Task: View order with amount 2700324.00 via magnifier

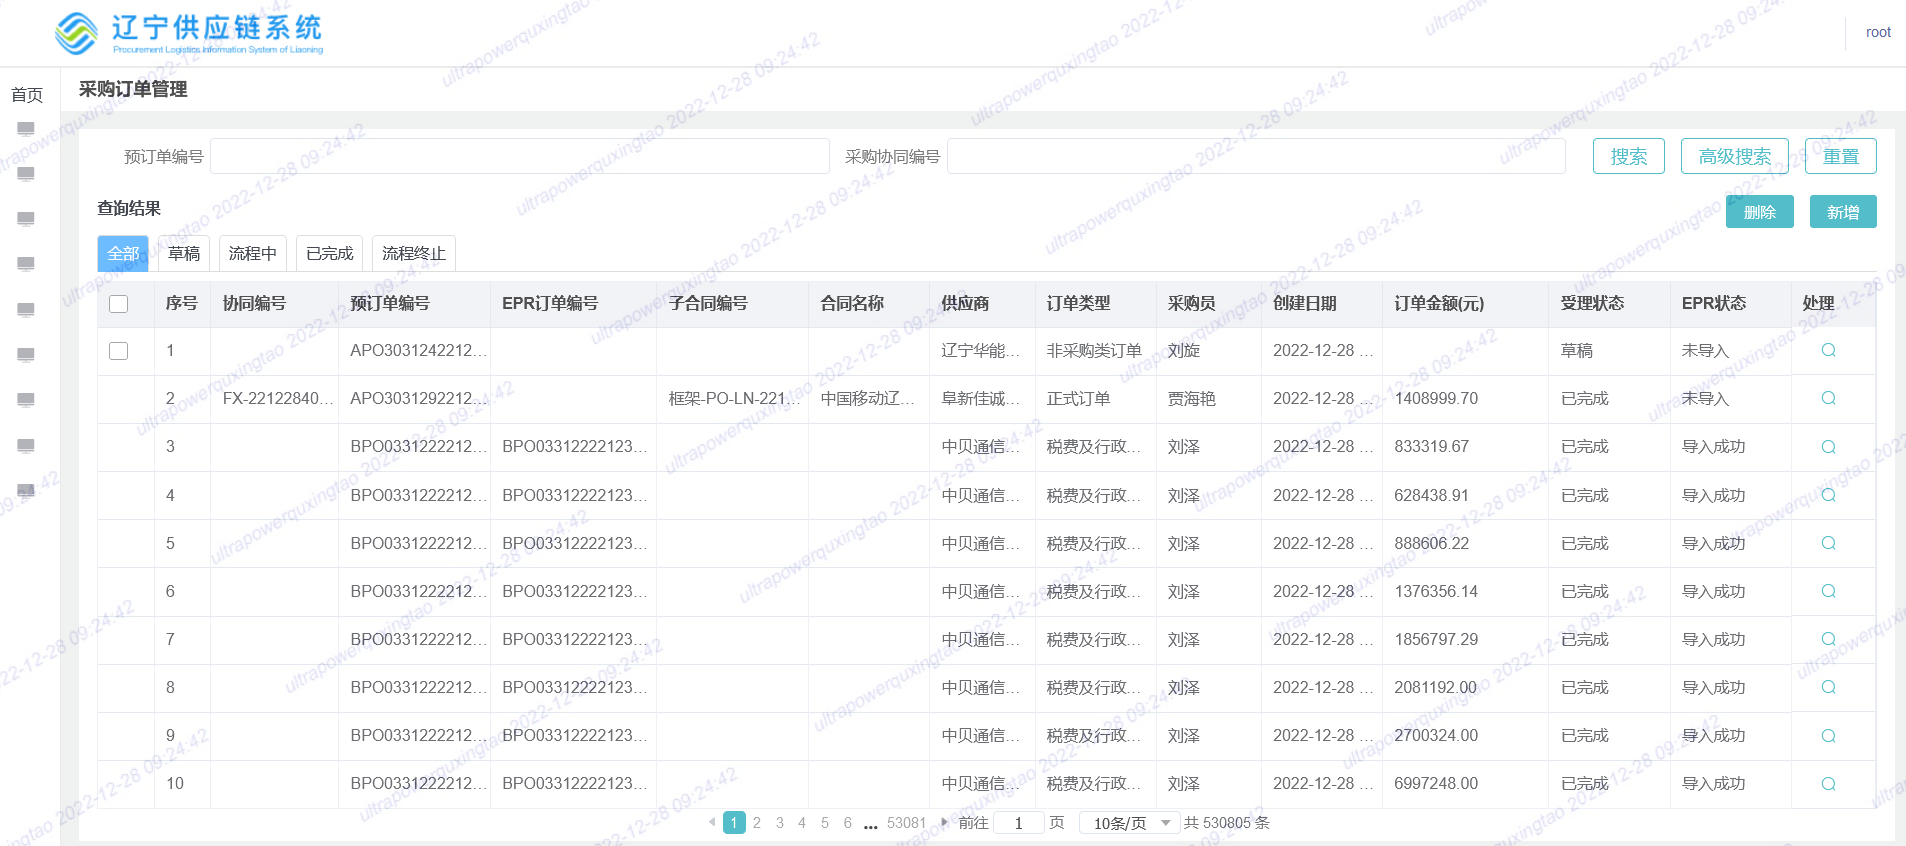Action: pyautogui.click(x=1828, y=736)
